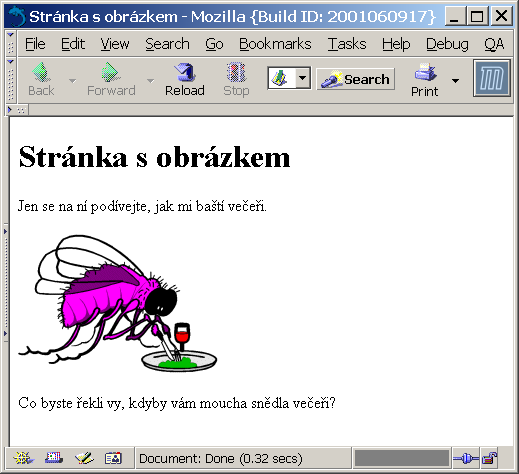Image resolution: width=519 pixels, height=474 pixels.
Task: Open Mail from the status bar icon
Action: pos(54,458)
